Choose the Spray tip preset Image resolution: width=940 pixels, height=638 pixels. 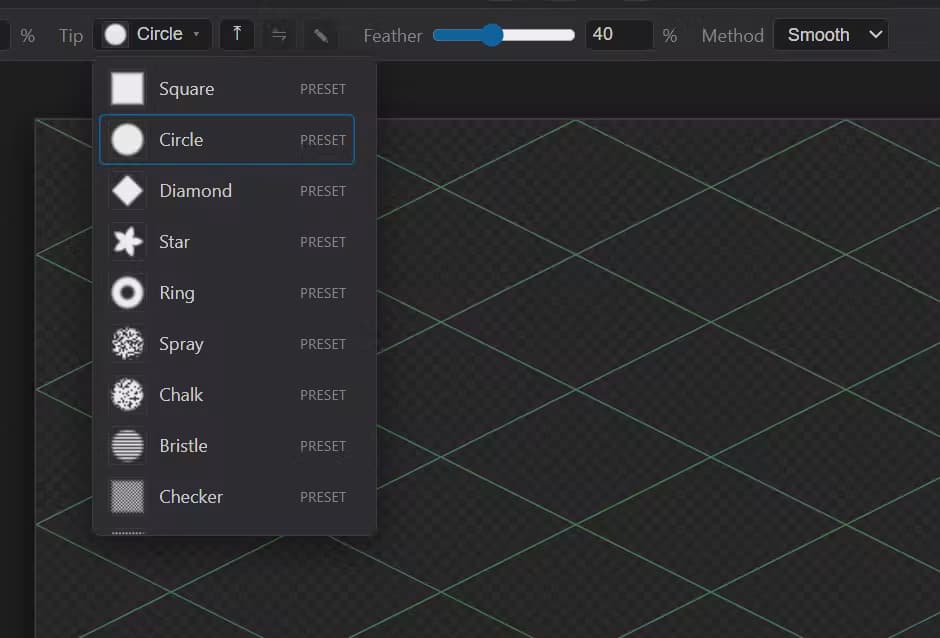click(227, 344)
